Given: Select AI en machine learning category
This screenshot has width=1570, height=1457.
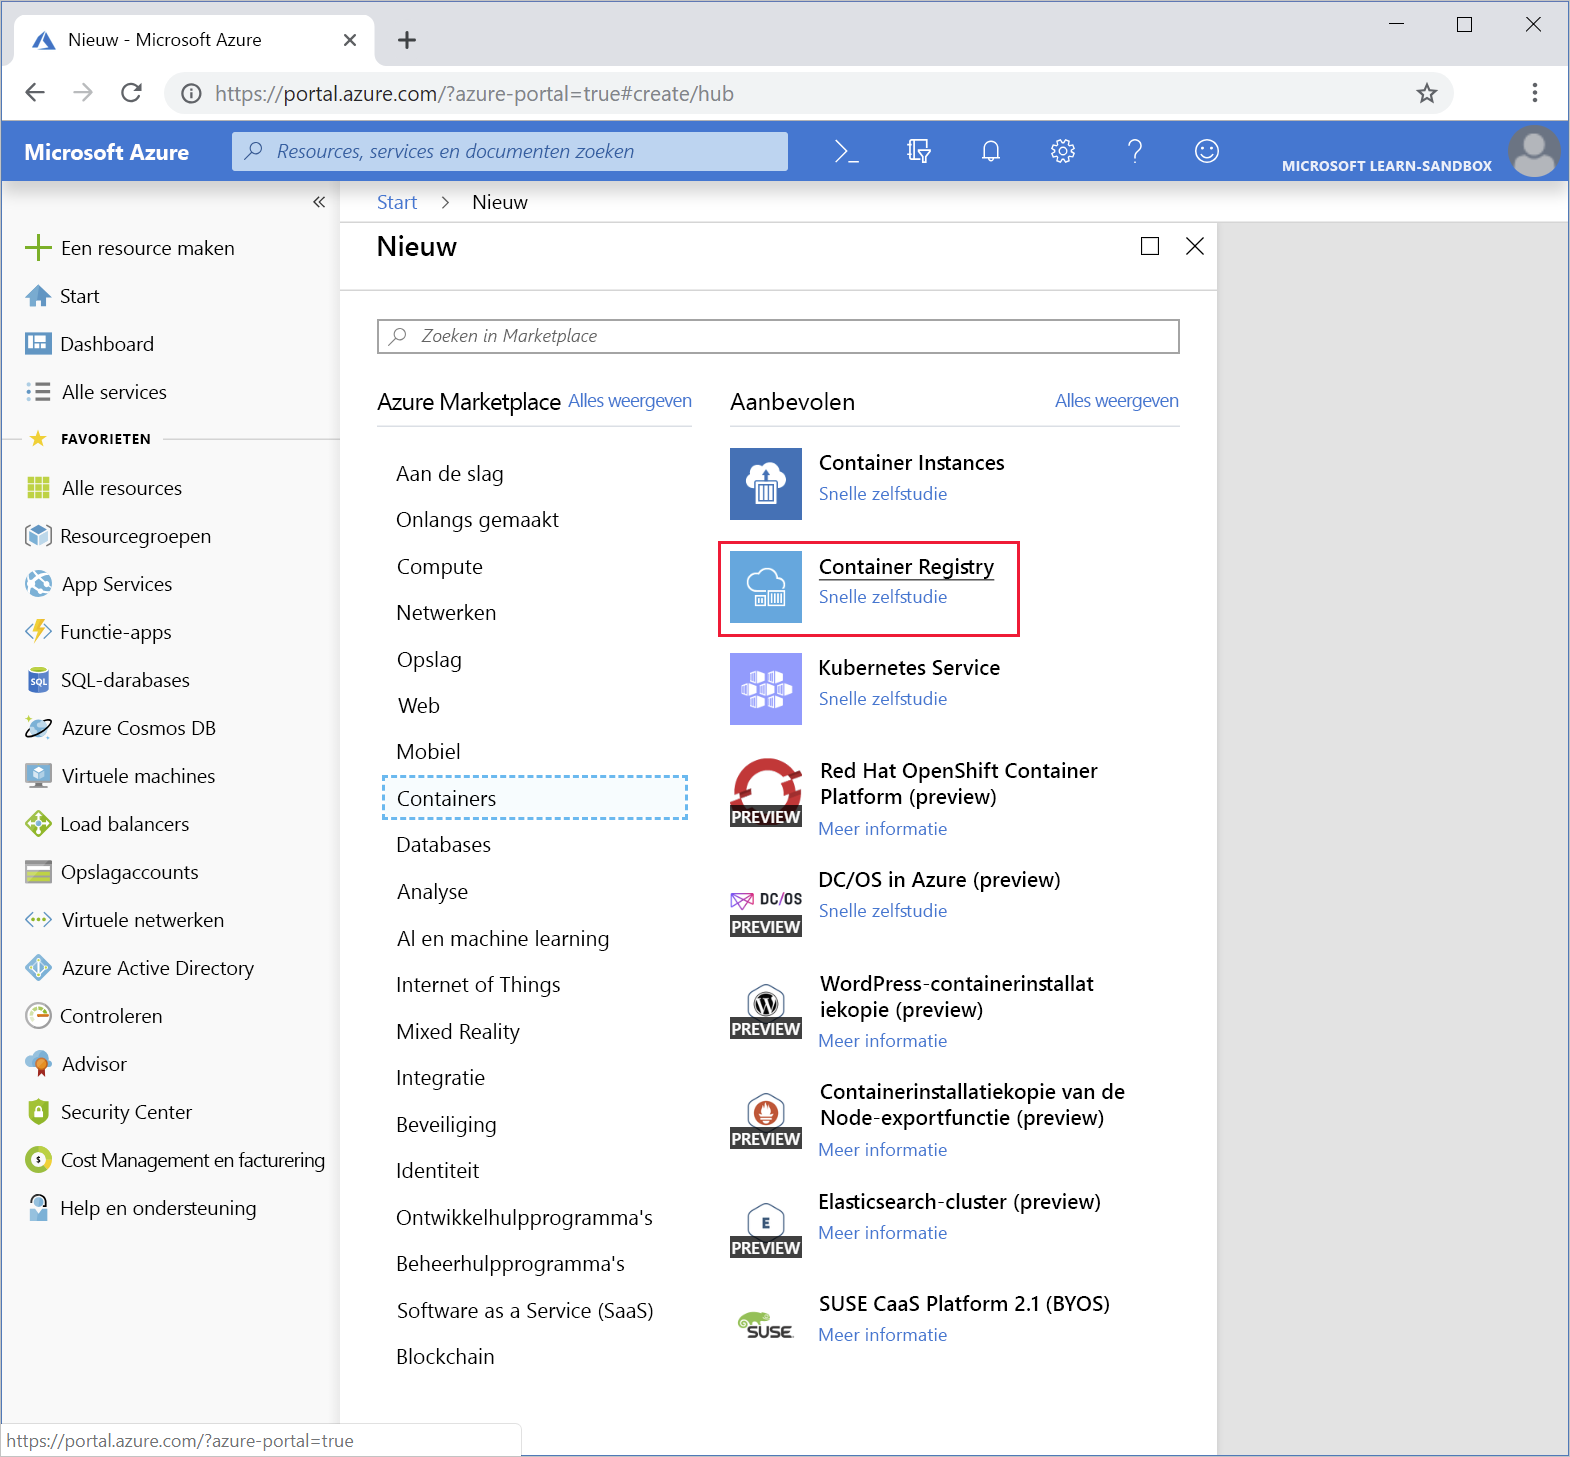Looking at the screenshot, I should (x=503, y=938).
